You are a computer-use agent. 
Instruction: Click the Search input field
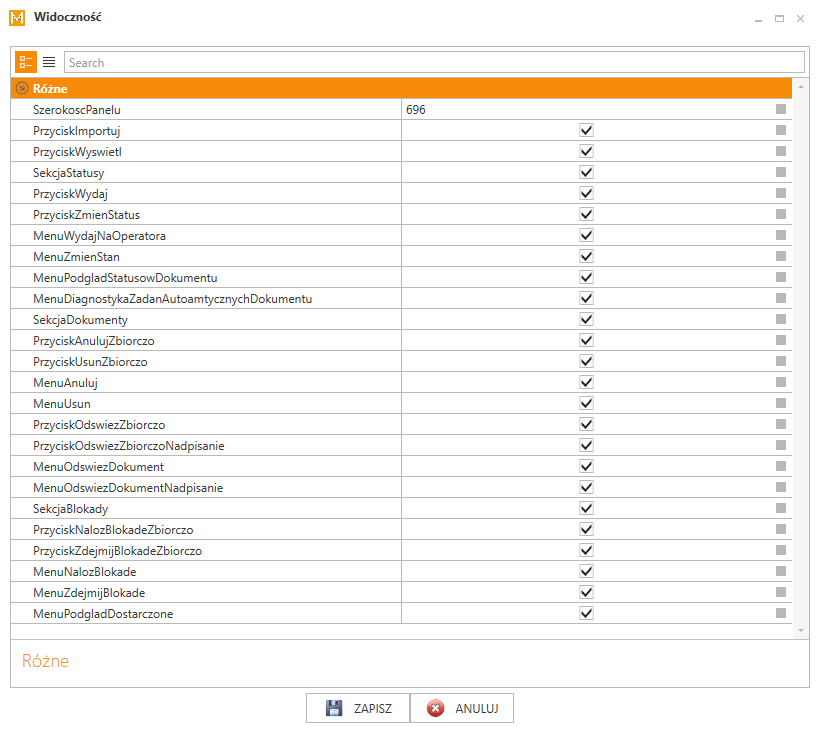coord(434,62)
